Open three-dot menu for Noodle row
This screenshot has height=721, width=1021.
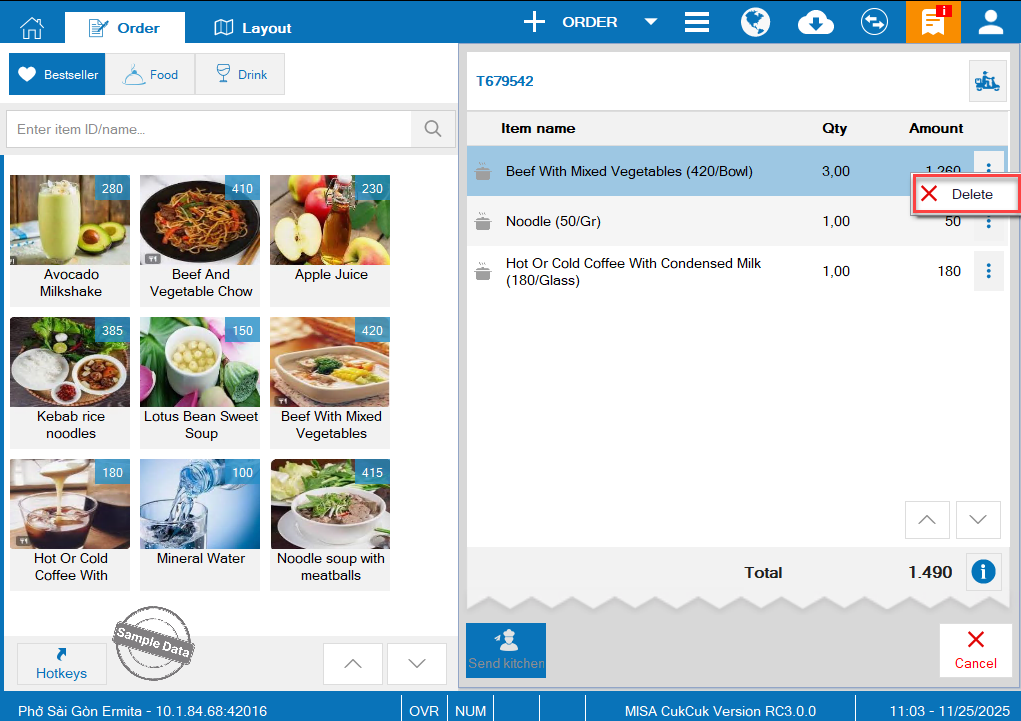point(988,222)
